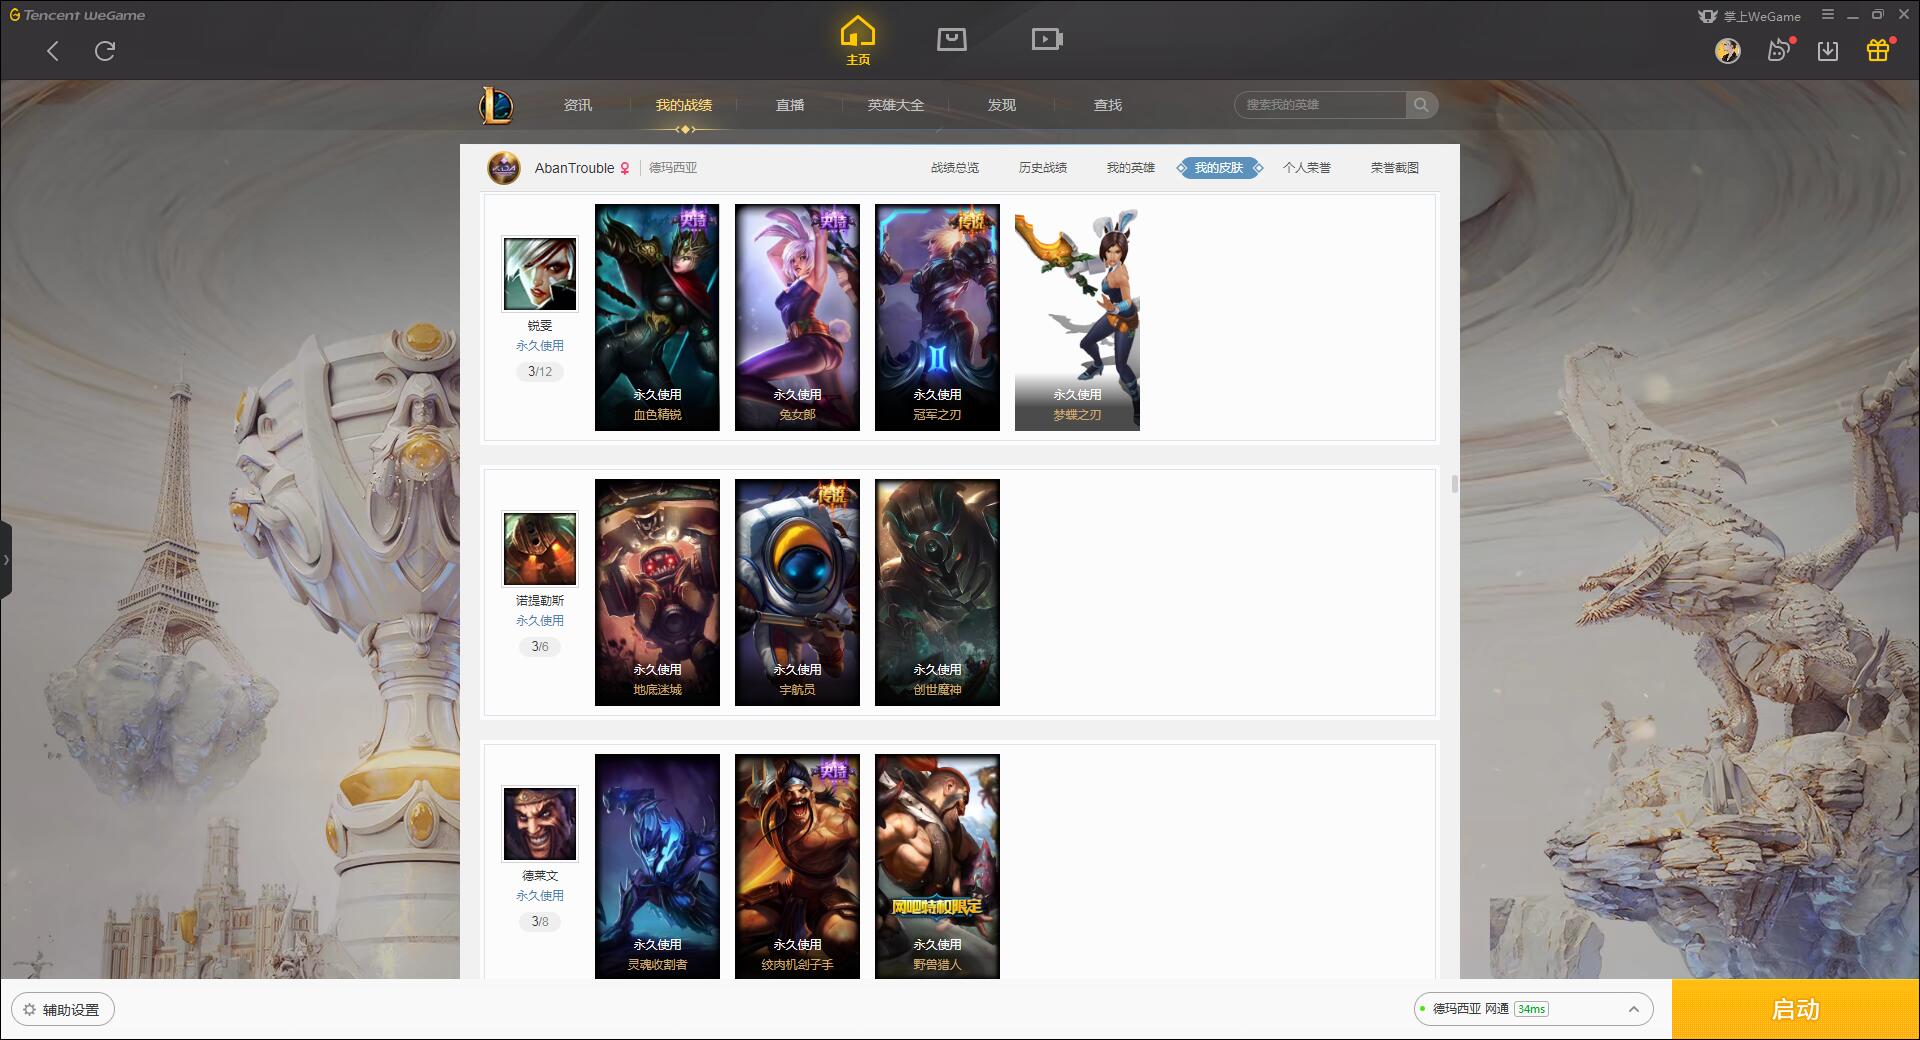Switch to 历史战绩 sub-tab
This screenshot has height=1040, width=1920.
click(x=1043, y=168)
